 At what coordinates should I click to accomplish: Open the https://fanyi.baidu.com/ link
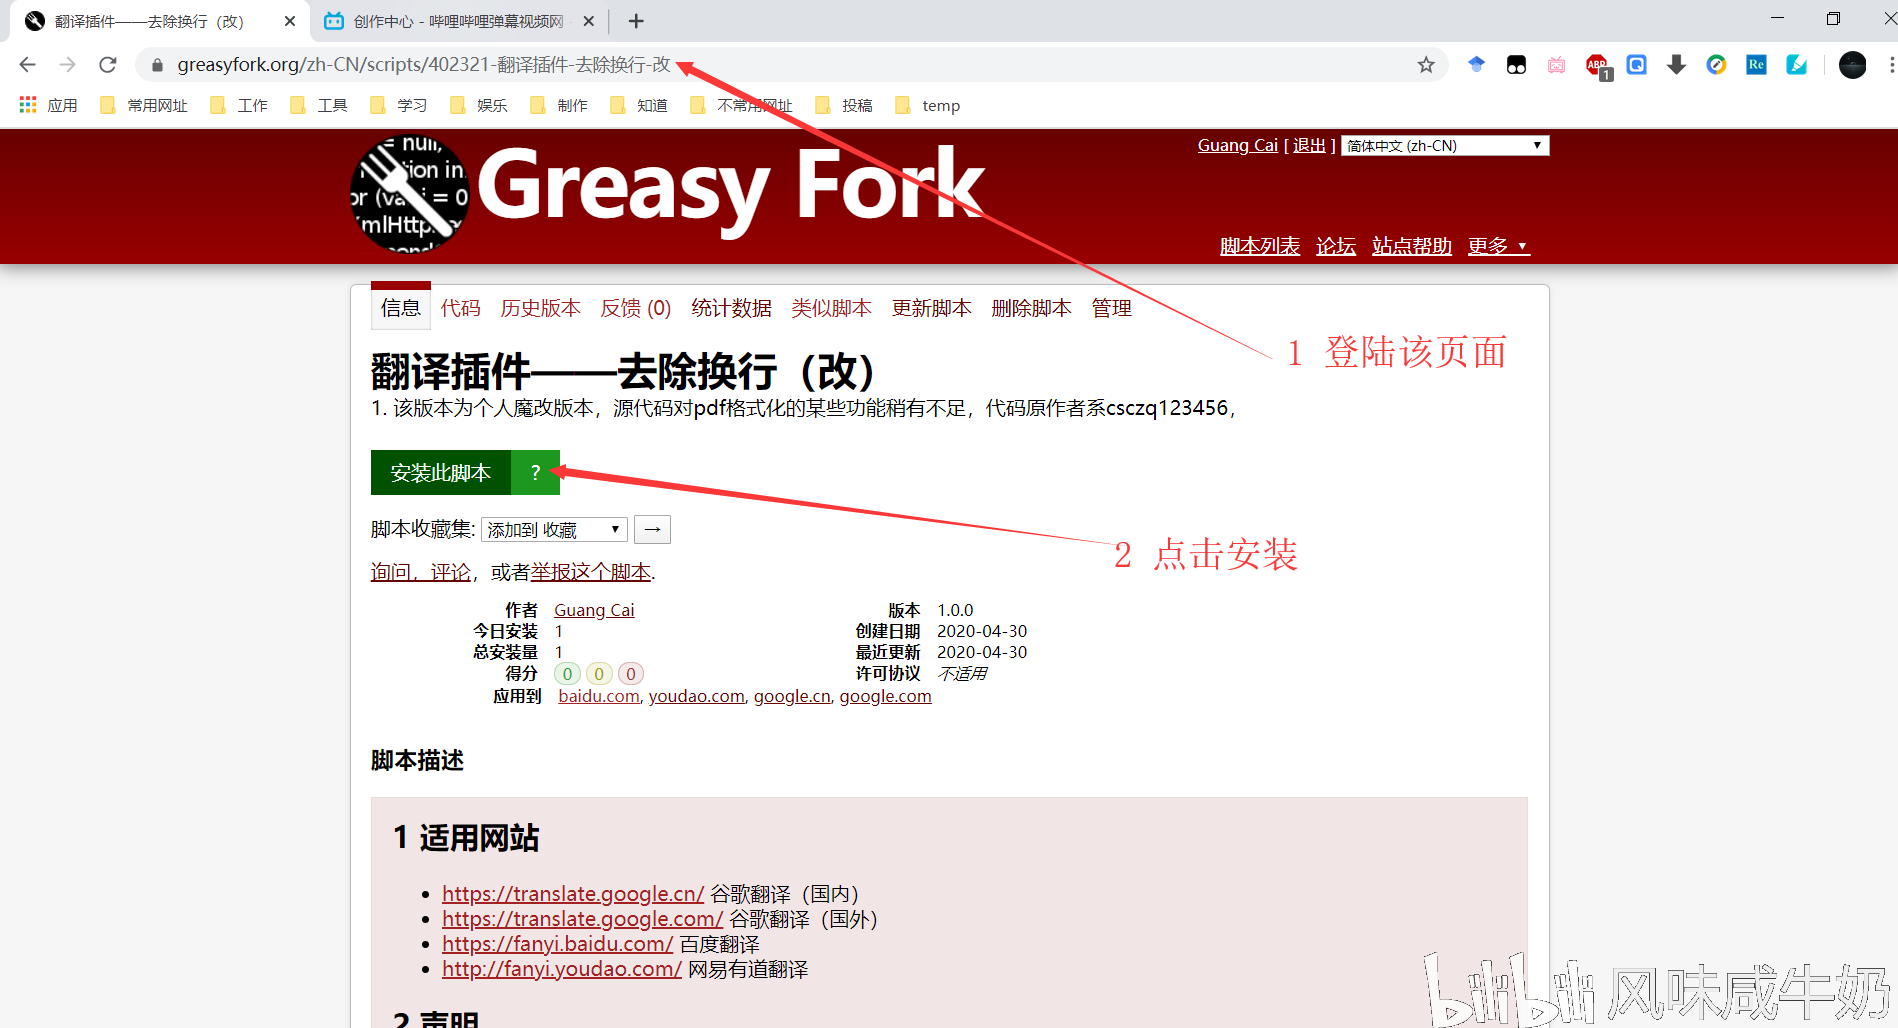click(558, 944)
